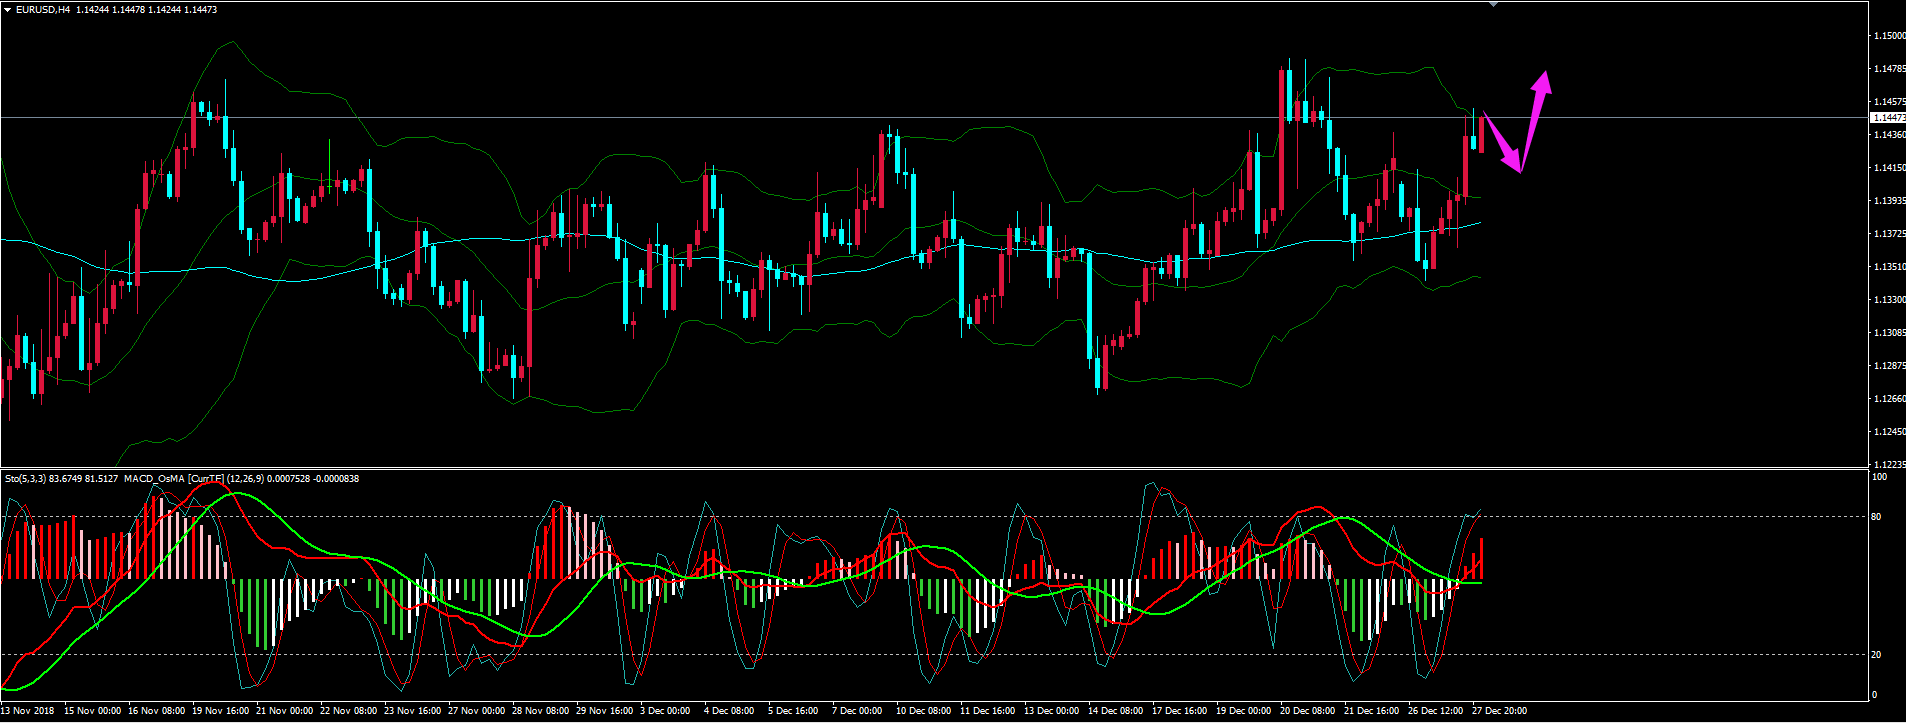Click the 0 level on the indicator scale
Screen dimensions: 1906x724
click(1874, 695)
